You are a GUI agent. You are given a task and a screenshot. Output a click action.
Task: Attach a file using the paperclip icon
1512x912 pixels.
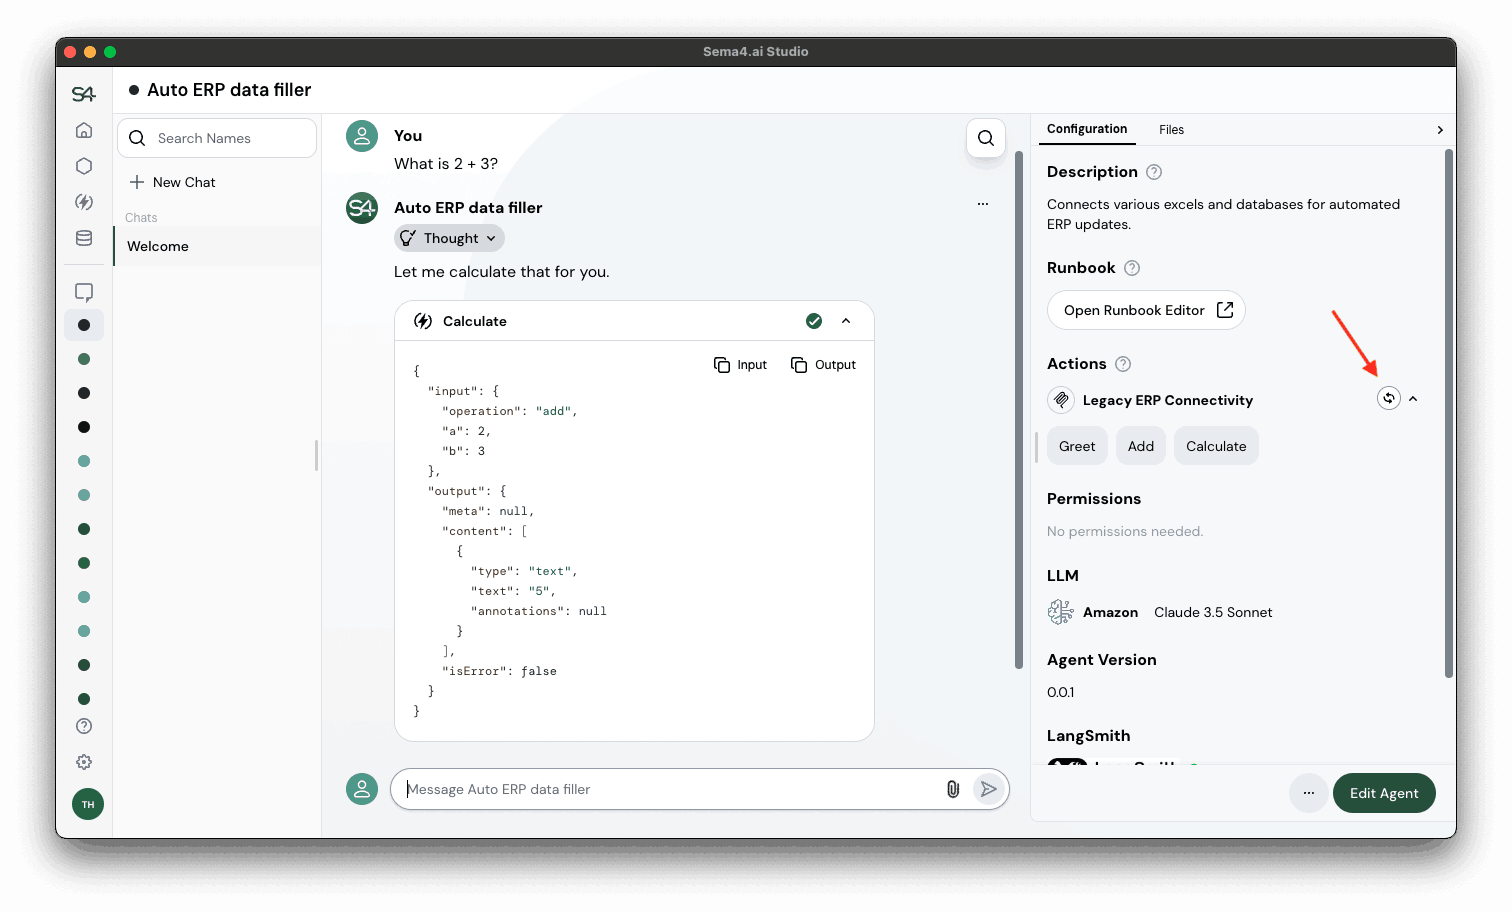[951, 789]
